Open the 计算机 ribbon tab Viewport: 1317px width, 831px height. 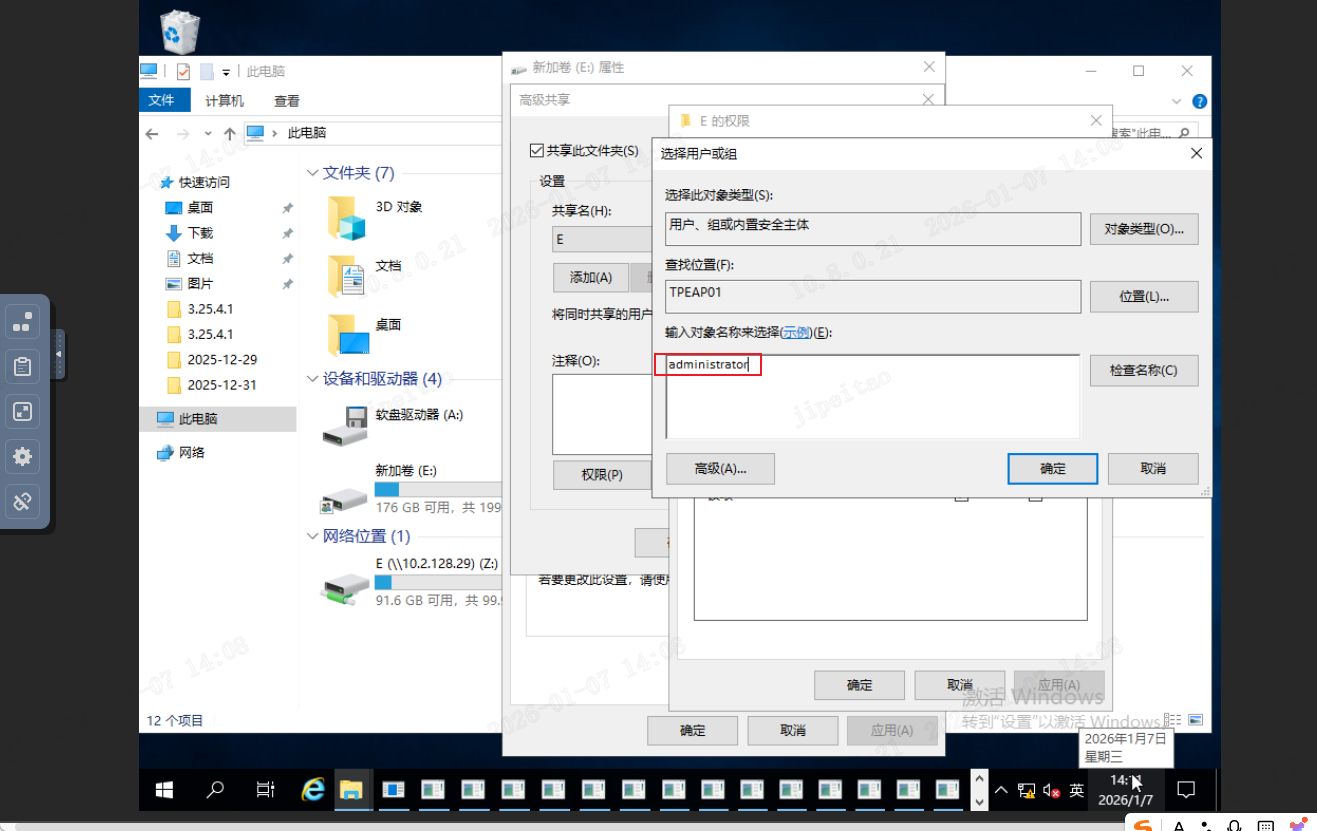(224, 101)
